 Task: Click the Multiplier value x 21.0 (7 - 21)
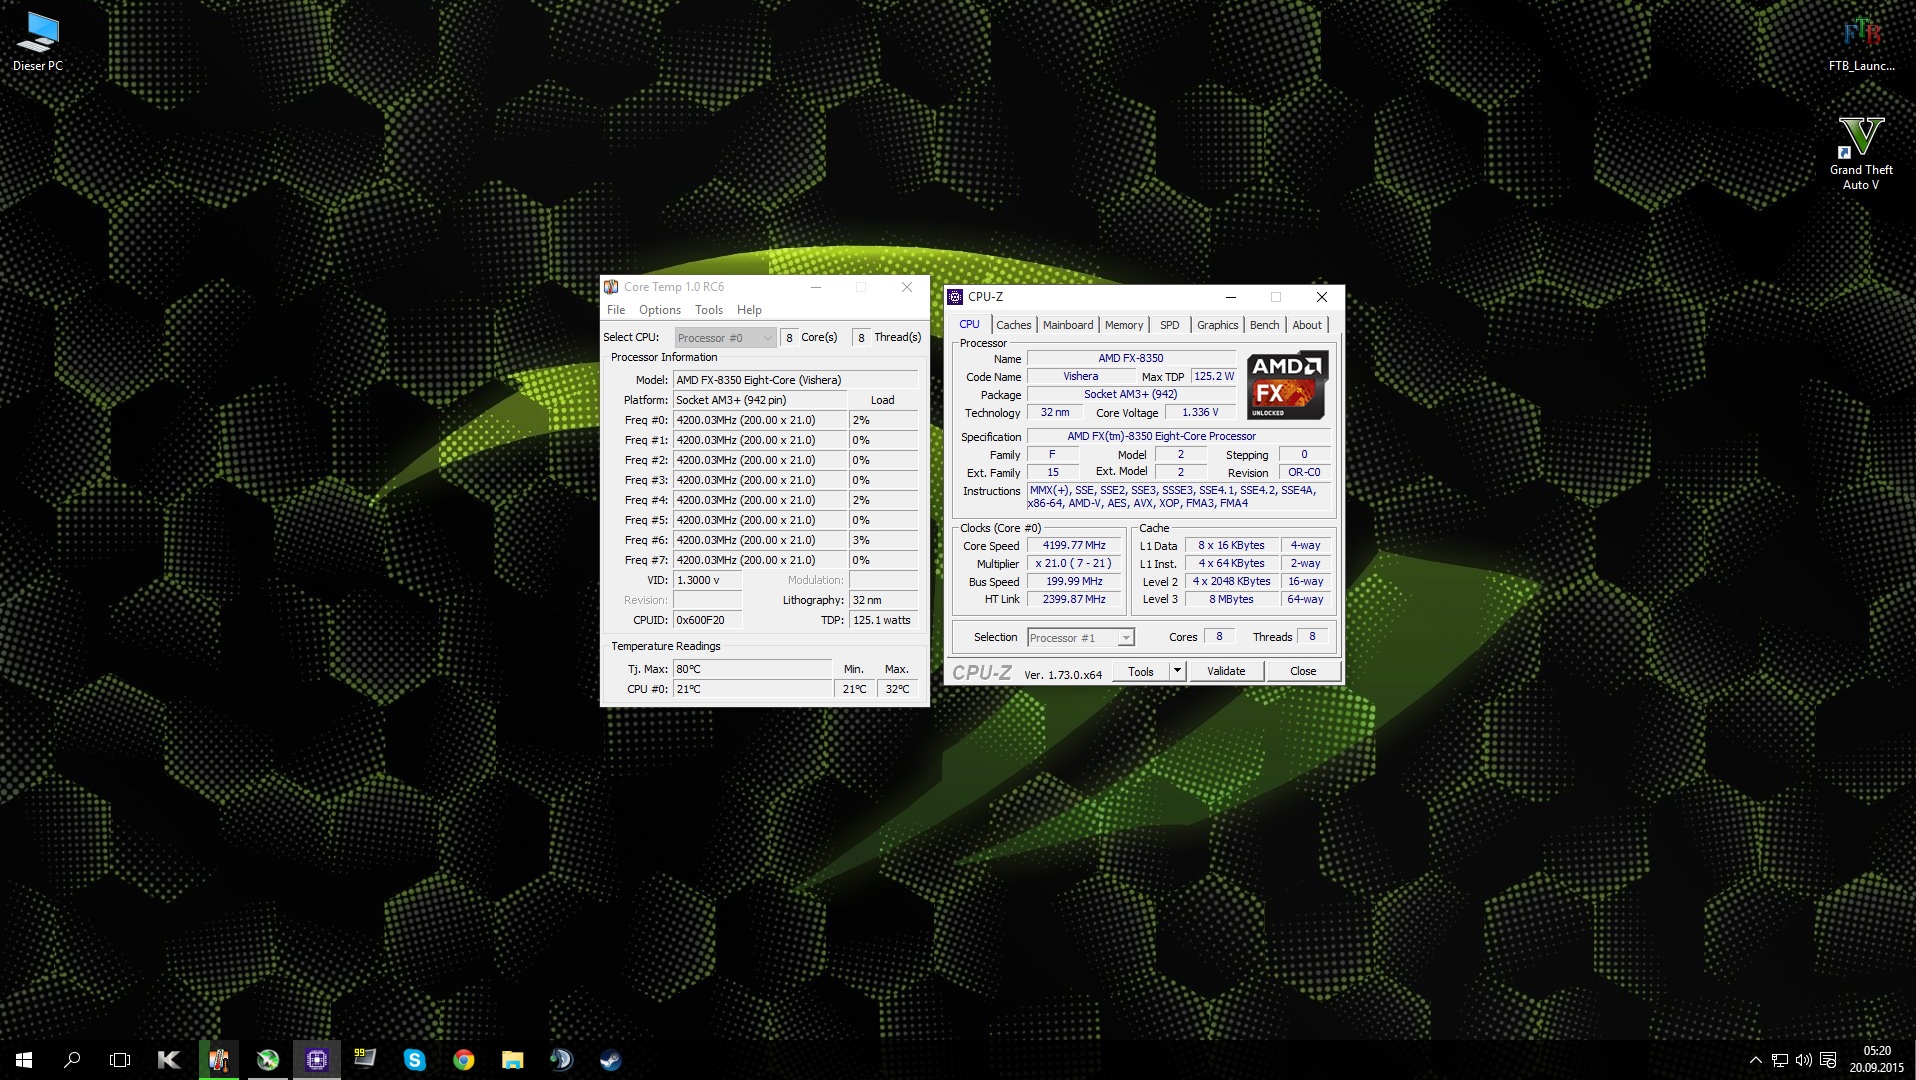[x=1074, y=564]
